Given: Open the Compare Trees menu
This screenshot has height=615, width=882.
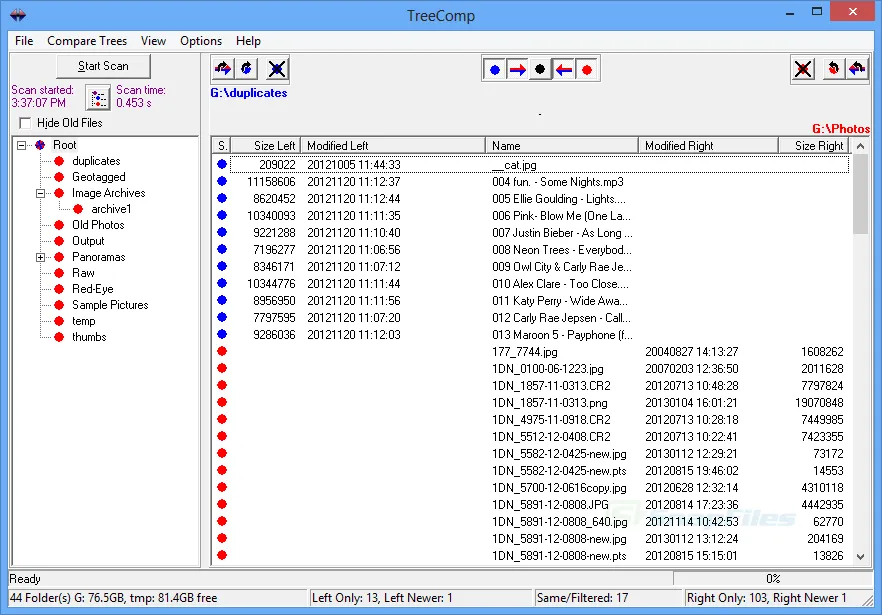Looking at the screenshot, I should tap(87, 41).
